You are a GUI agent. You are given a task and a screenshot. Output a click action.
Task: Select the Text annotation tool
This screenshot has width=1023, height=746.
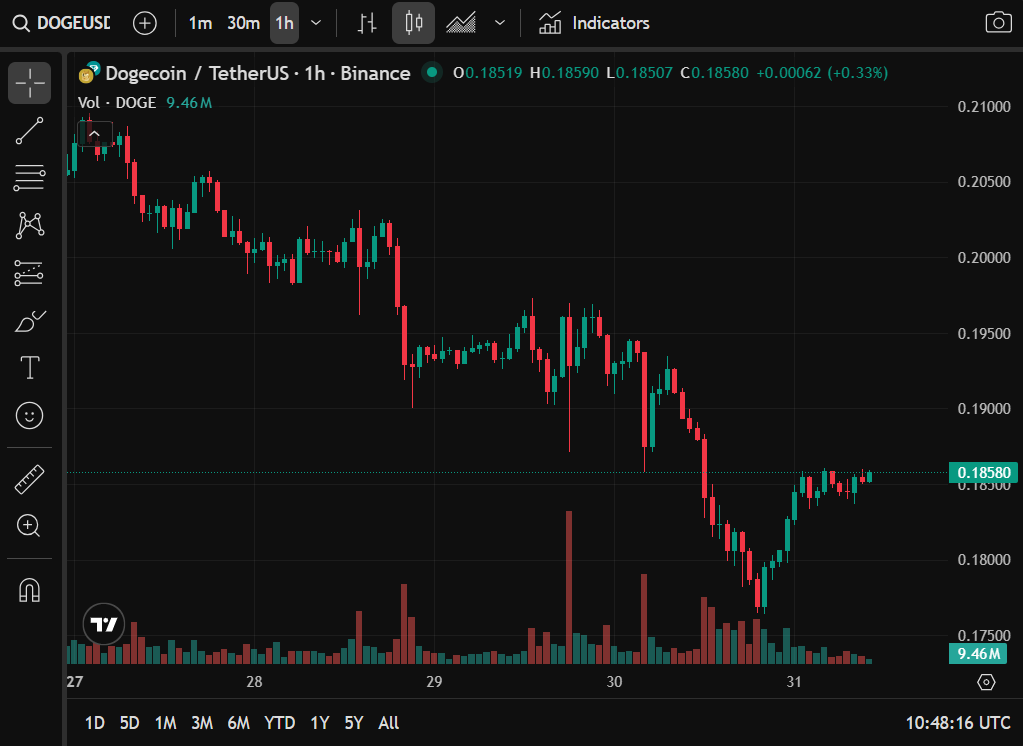[30, 368]
